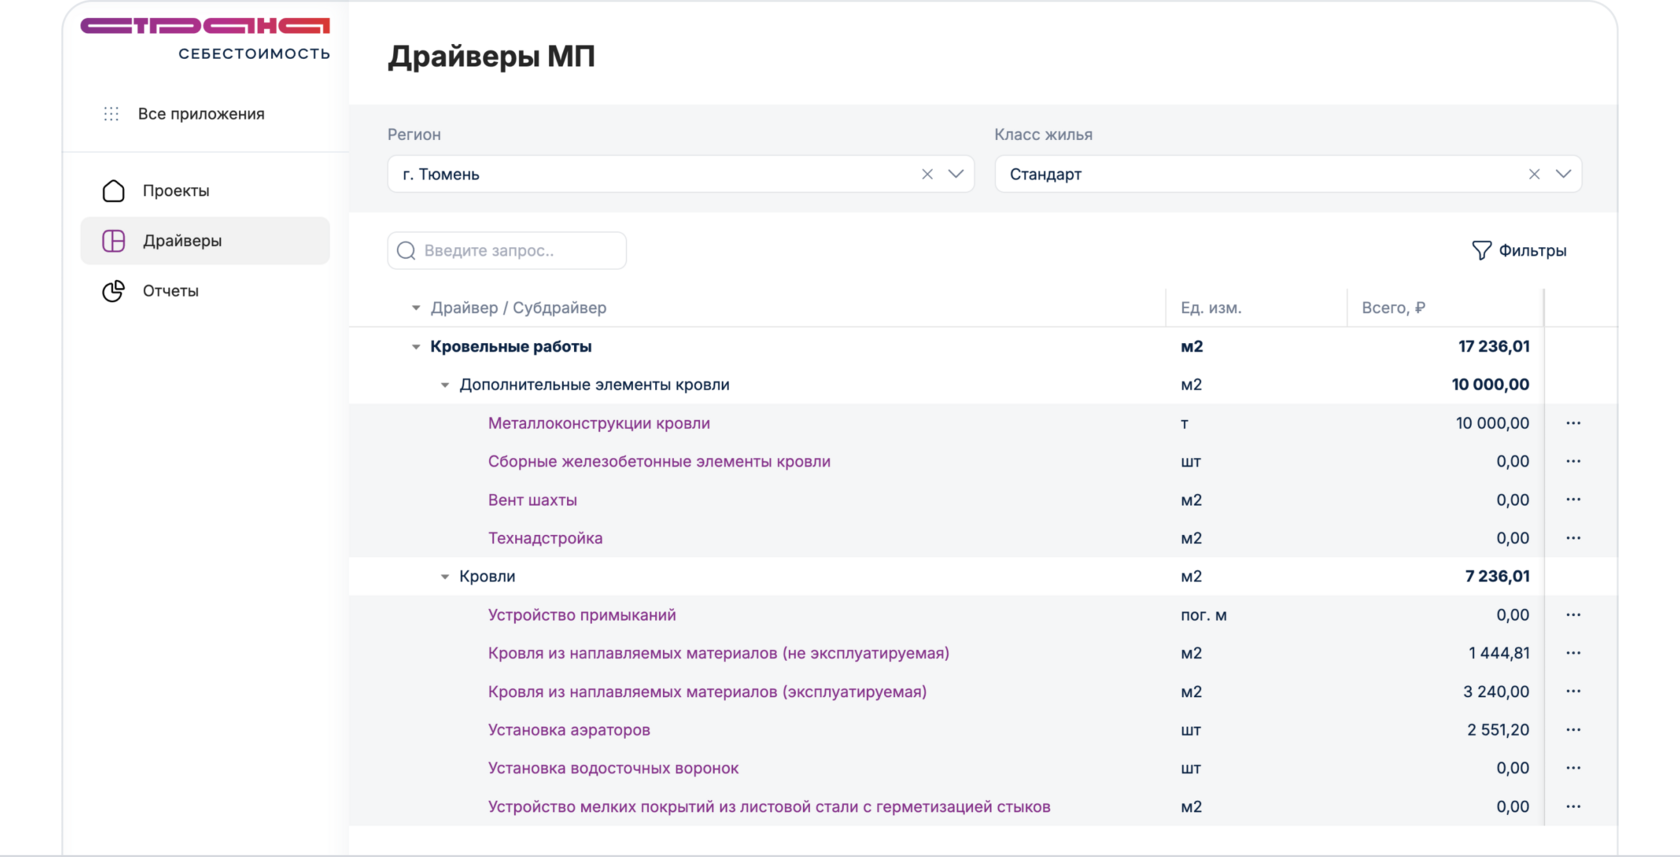Open the all applications grid icon

111,114
